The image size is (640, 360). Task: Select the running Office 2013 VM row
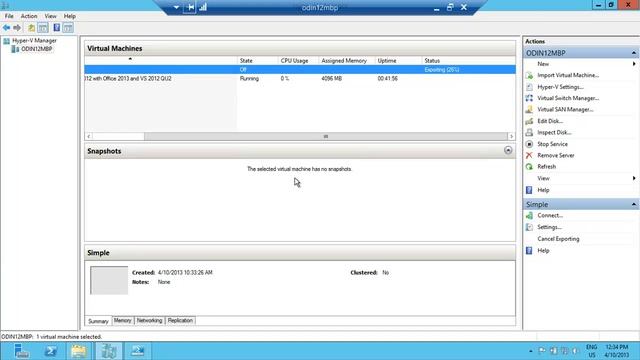[300, 79]
